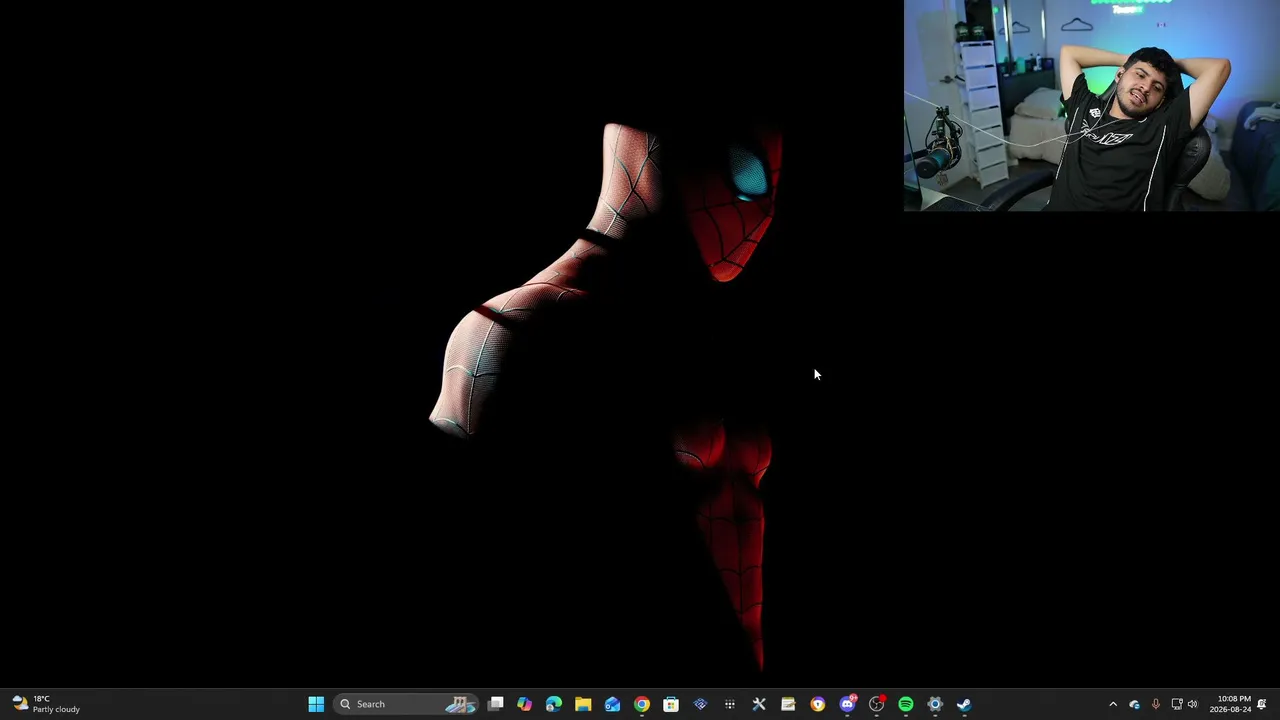Open the weather widget showing 18°C

[x=46, y=704]
